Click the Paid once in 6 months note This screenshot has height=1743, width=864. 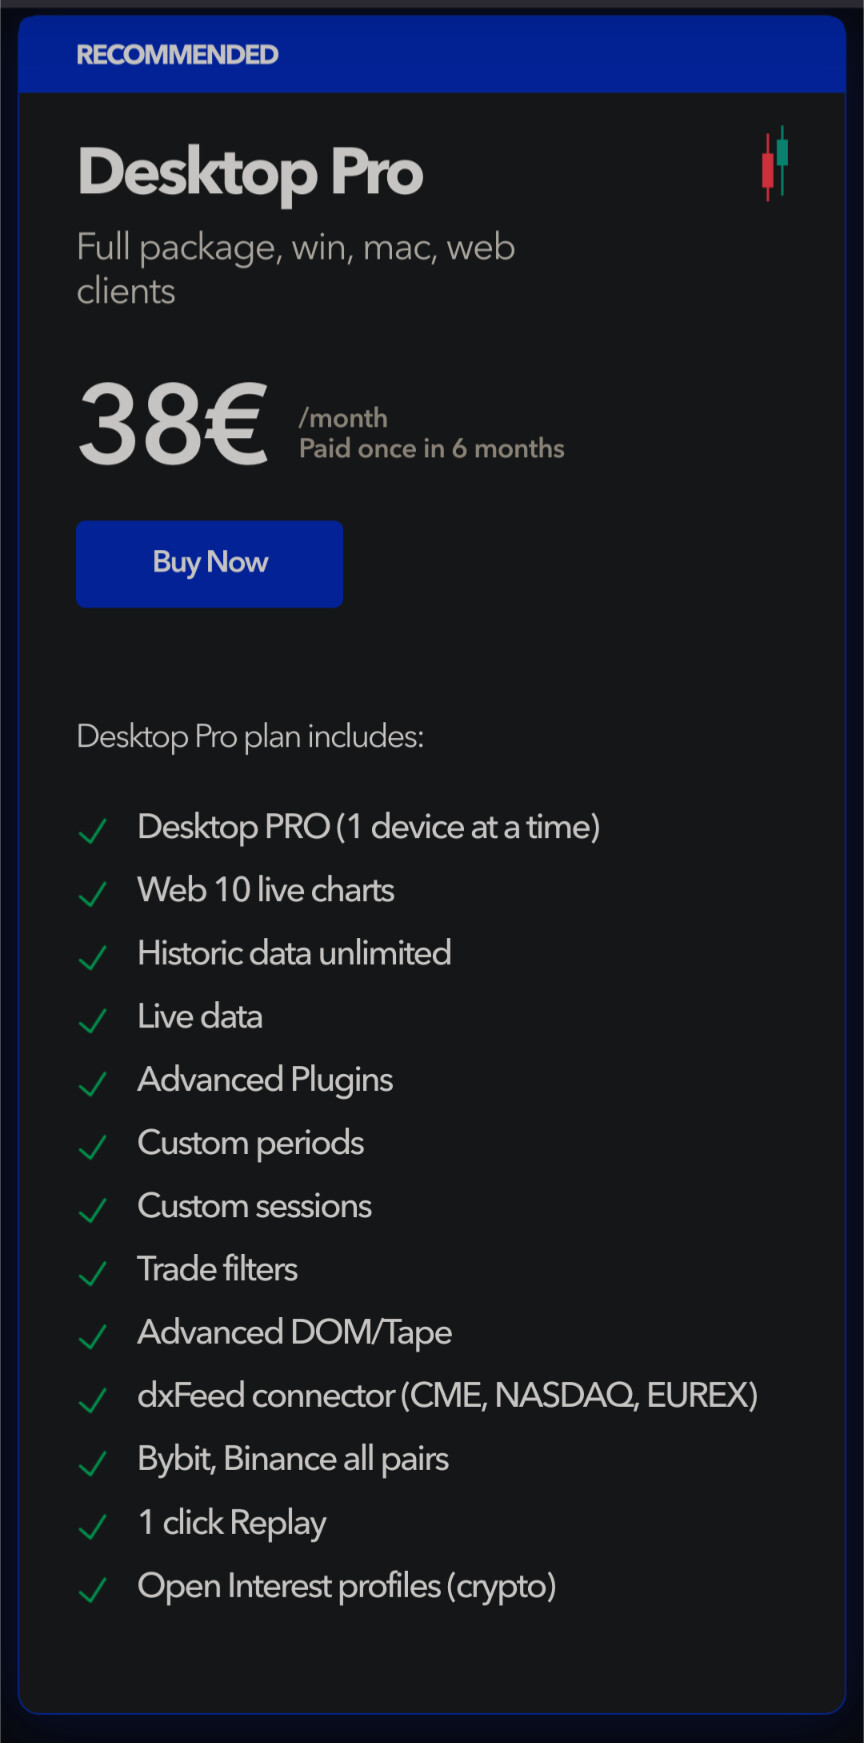pyautogui.click(x=431, y=448)
